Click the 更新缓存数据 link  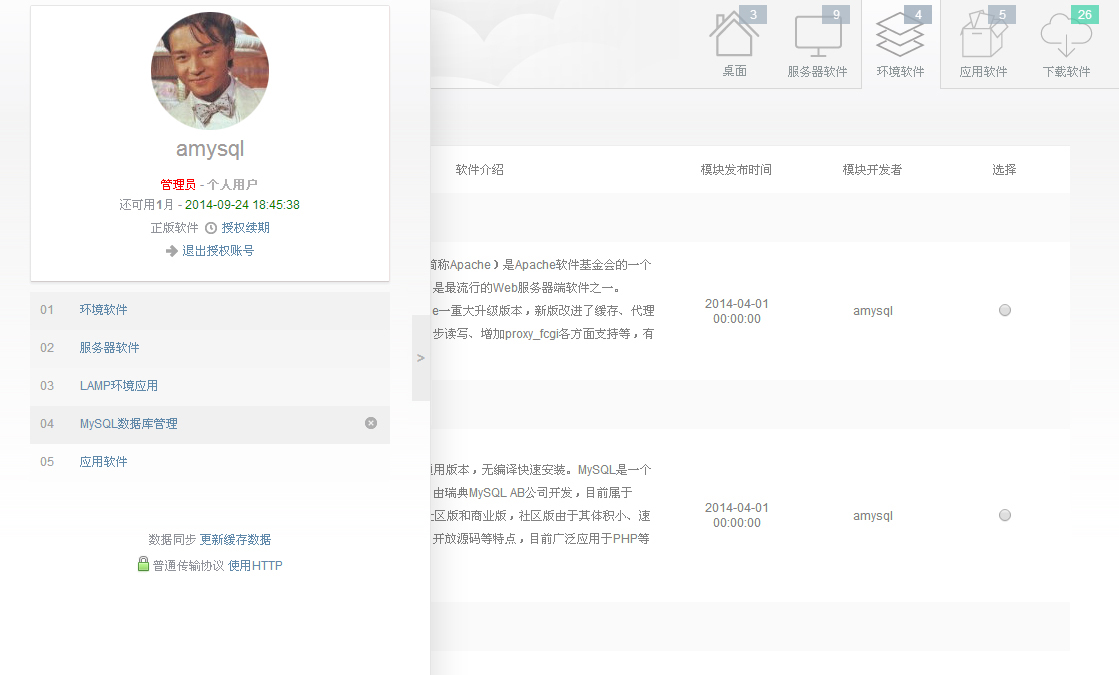pos(235,540)
